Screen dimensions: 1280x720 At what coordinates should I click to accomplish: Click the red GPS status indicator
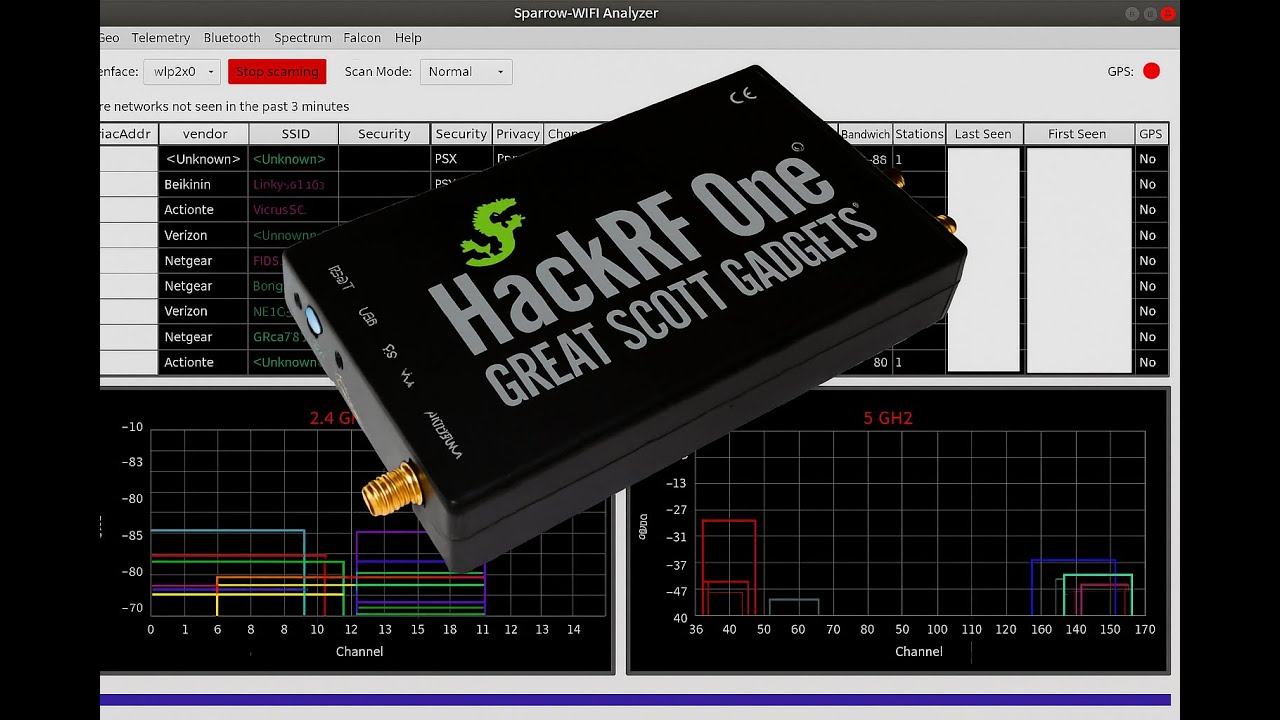(1151, 71)
